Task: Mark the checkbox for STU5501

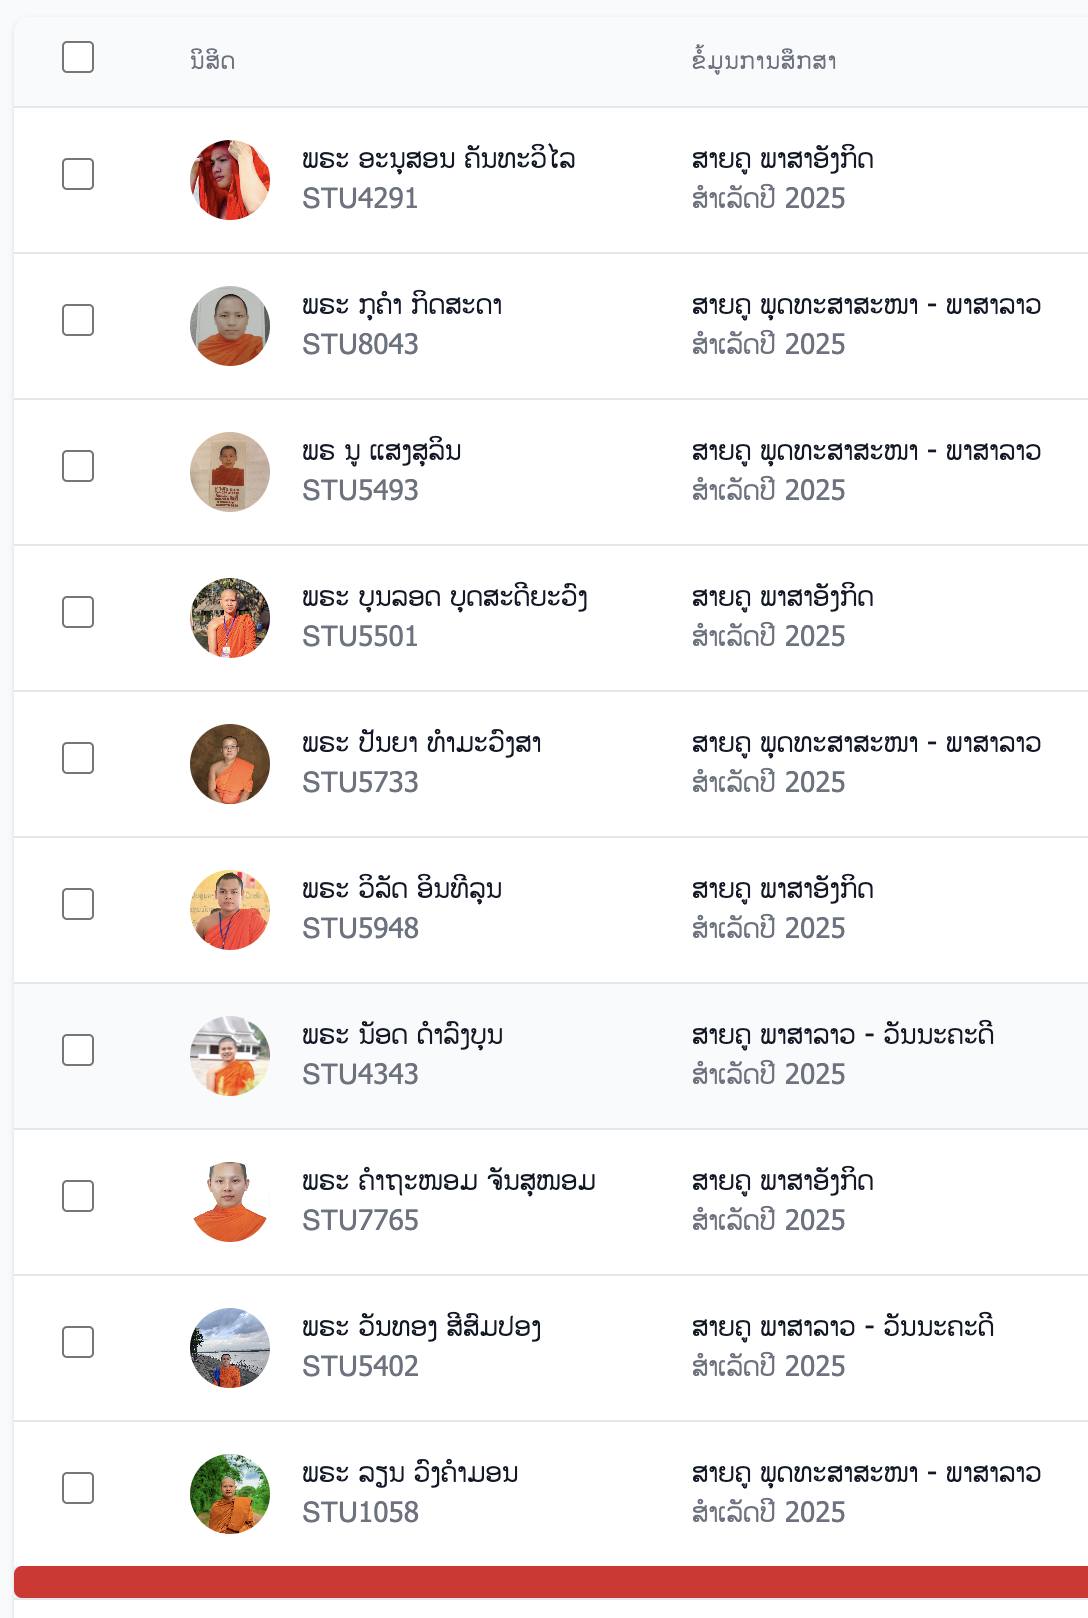Action: (x=78, y=612)
